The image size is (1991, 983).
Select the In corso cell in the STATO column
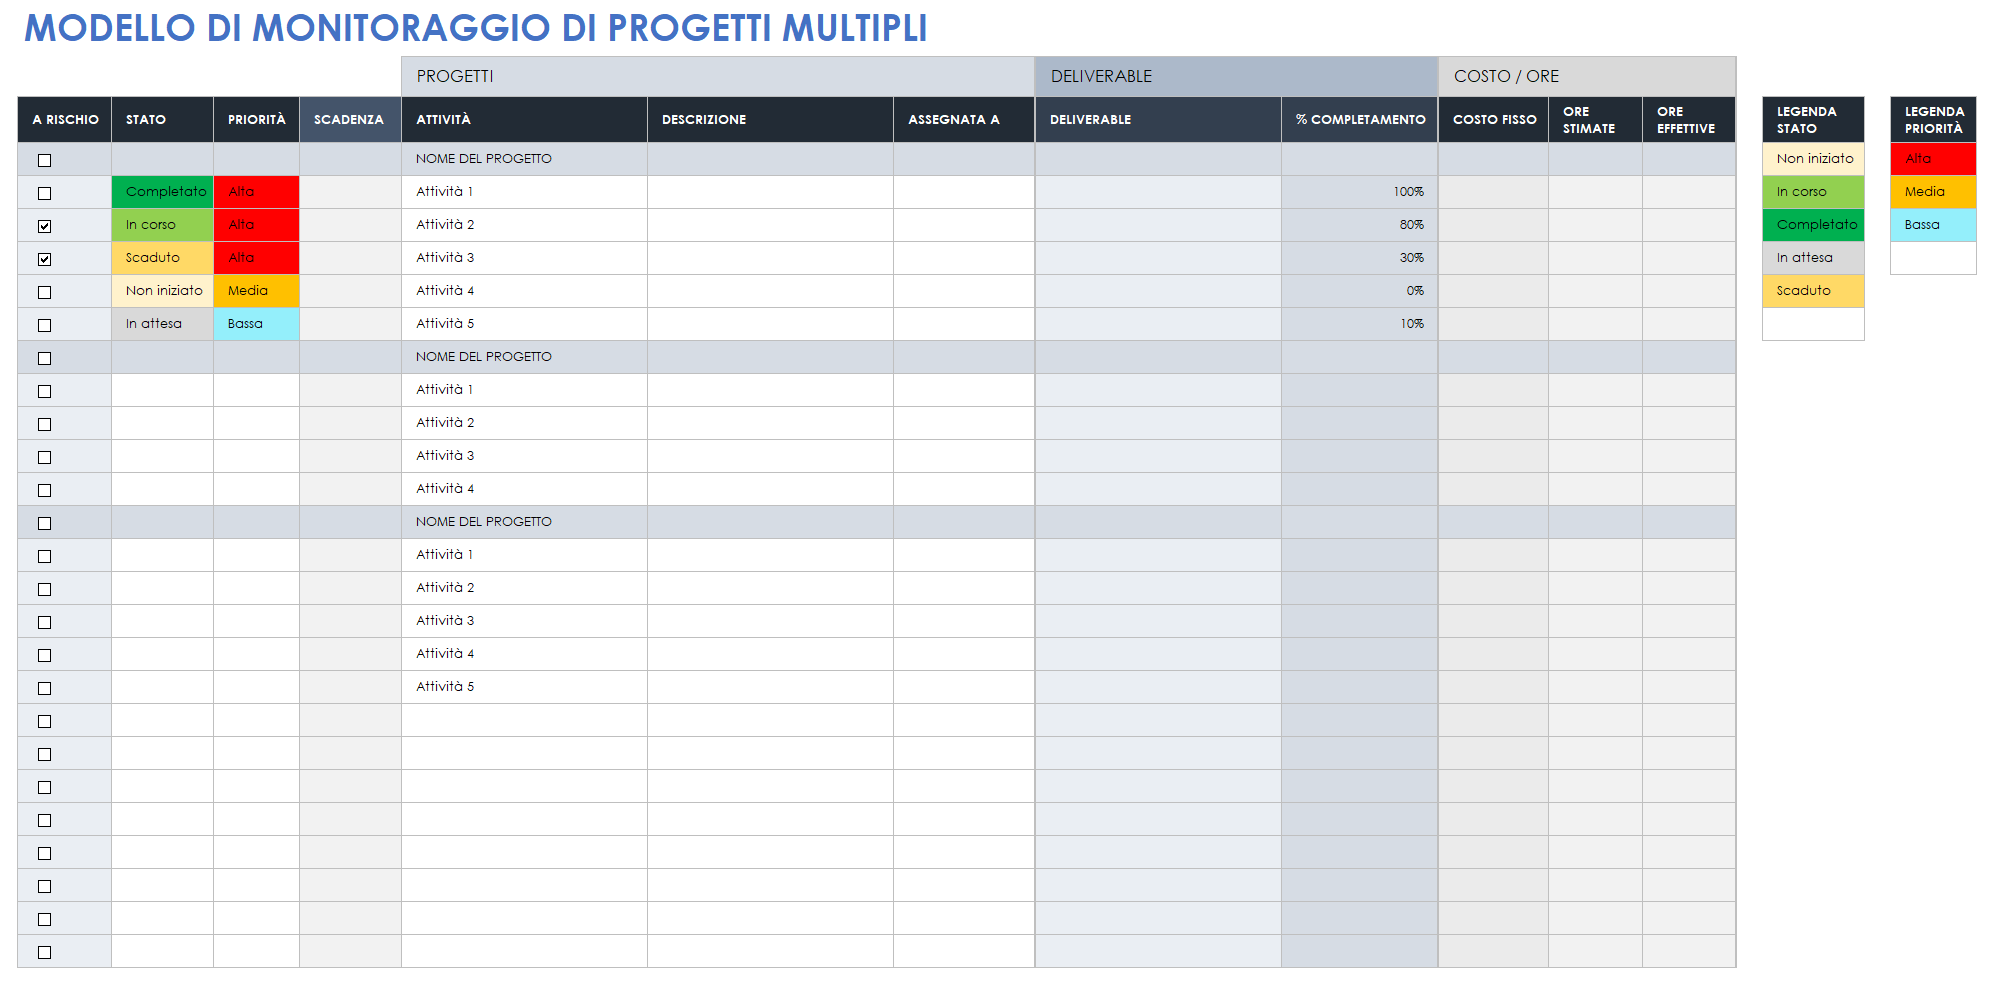[162, 225]
